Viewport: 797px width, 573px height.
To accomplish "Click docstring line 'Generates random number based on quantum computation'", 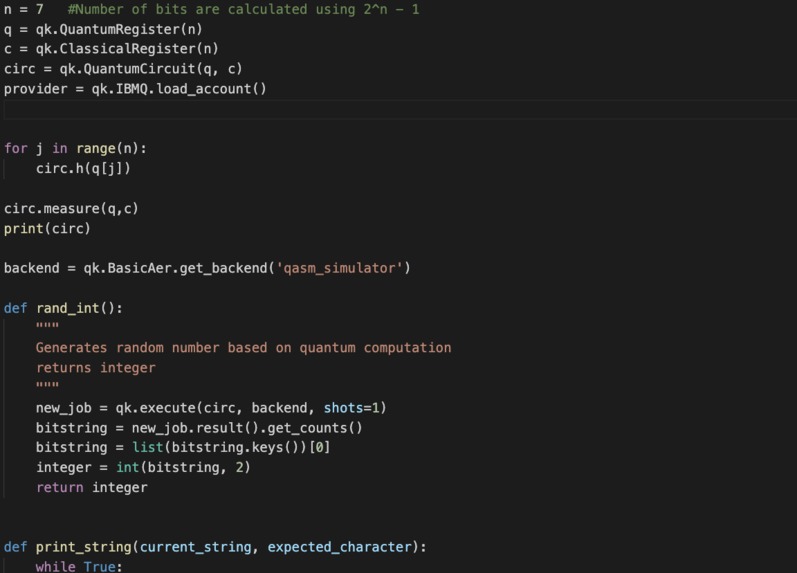I will (x=243, y=348).
